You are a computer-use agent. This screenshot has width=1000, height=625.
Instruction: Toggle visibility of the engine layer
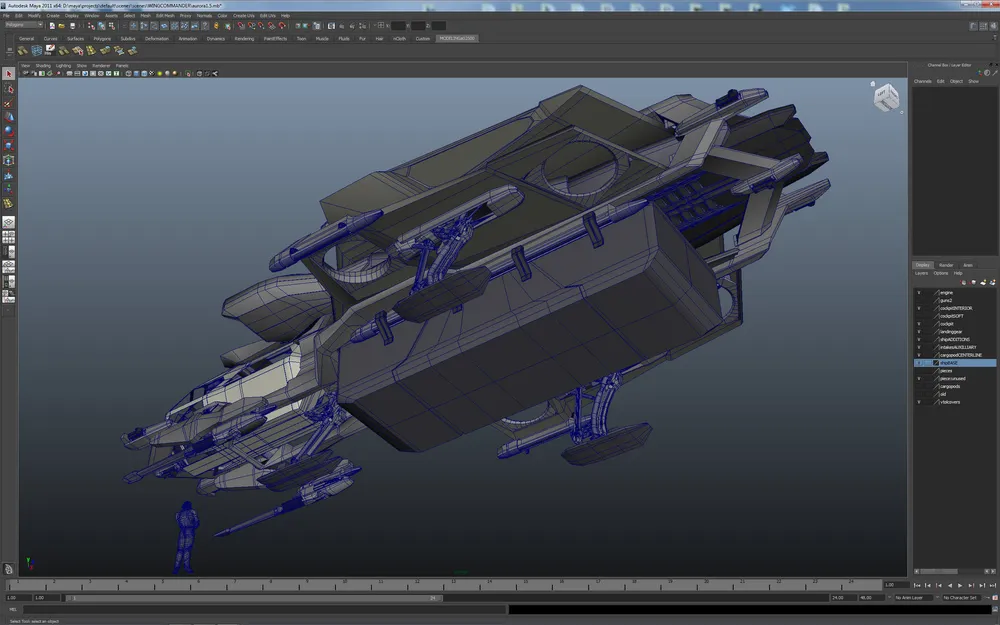(919, 293)
